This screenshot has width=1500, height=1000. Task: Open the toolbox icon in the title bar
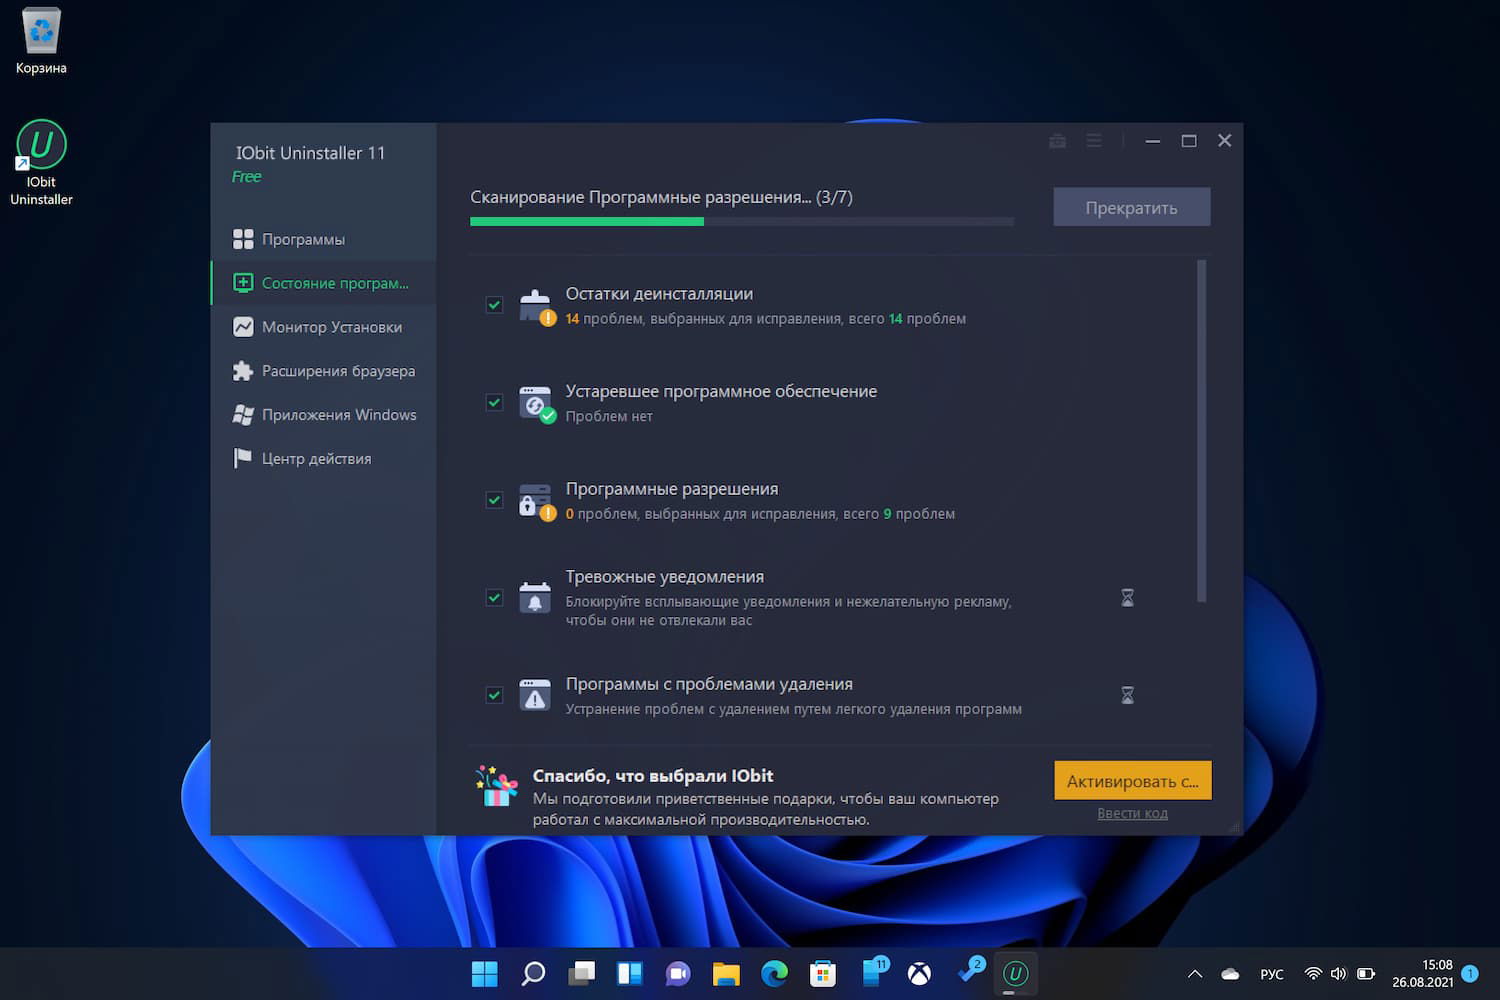pos(1057,141)
